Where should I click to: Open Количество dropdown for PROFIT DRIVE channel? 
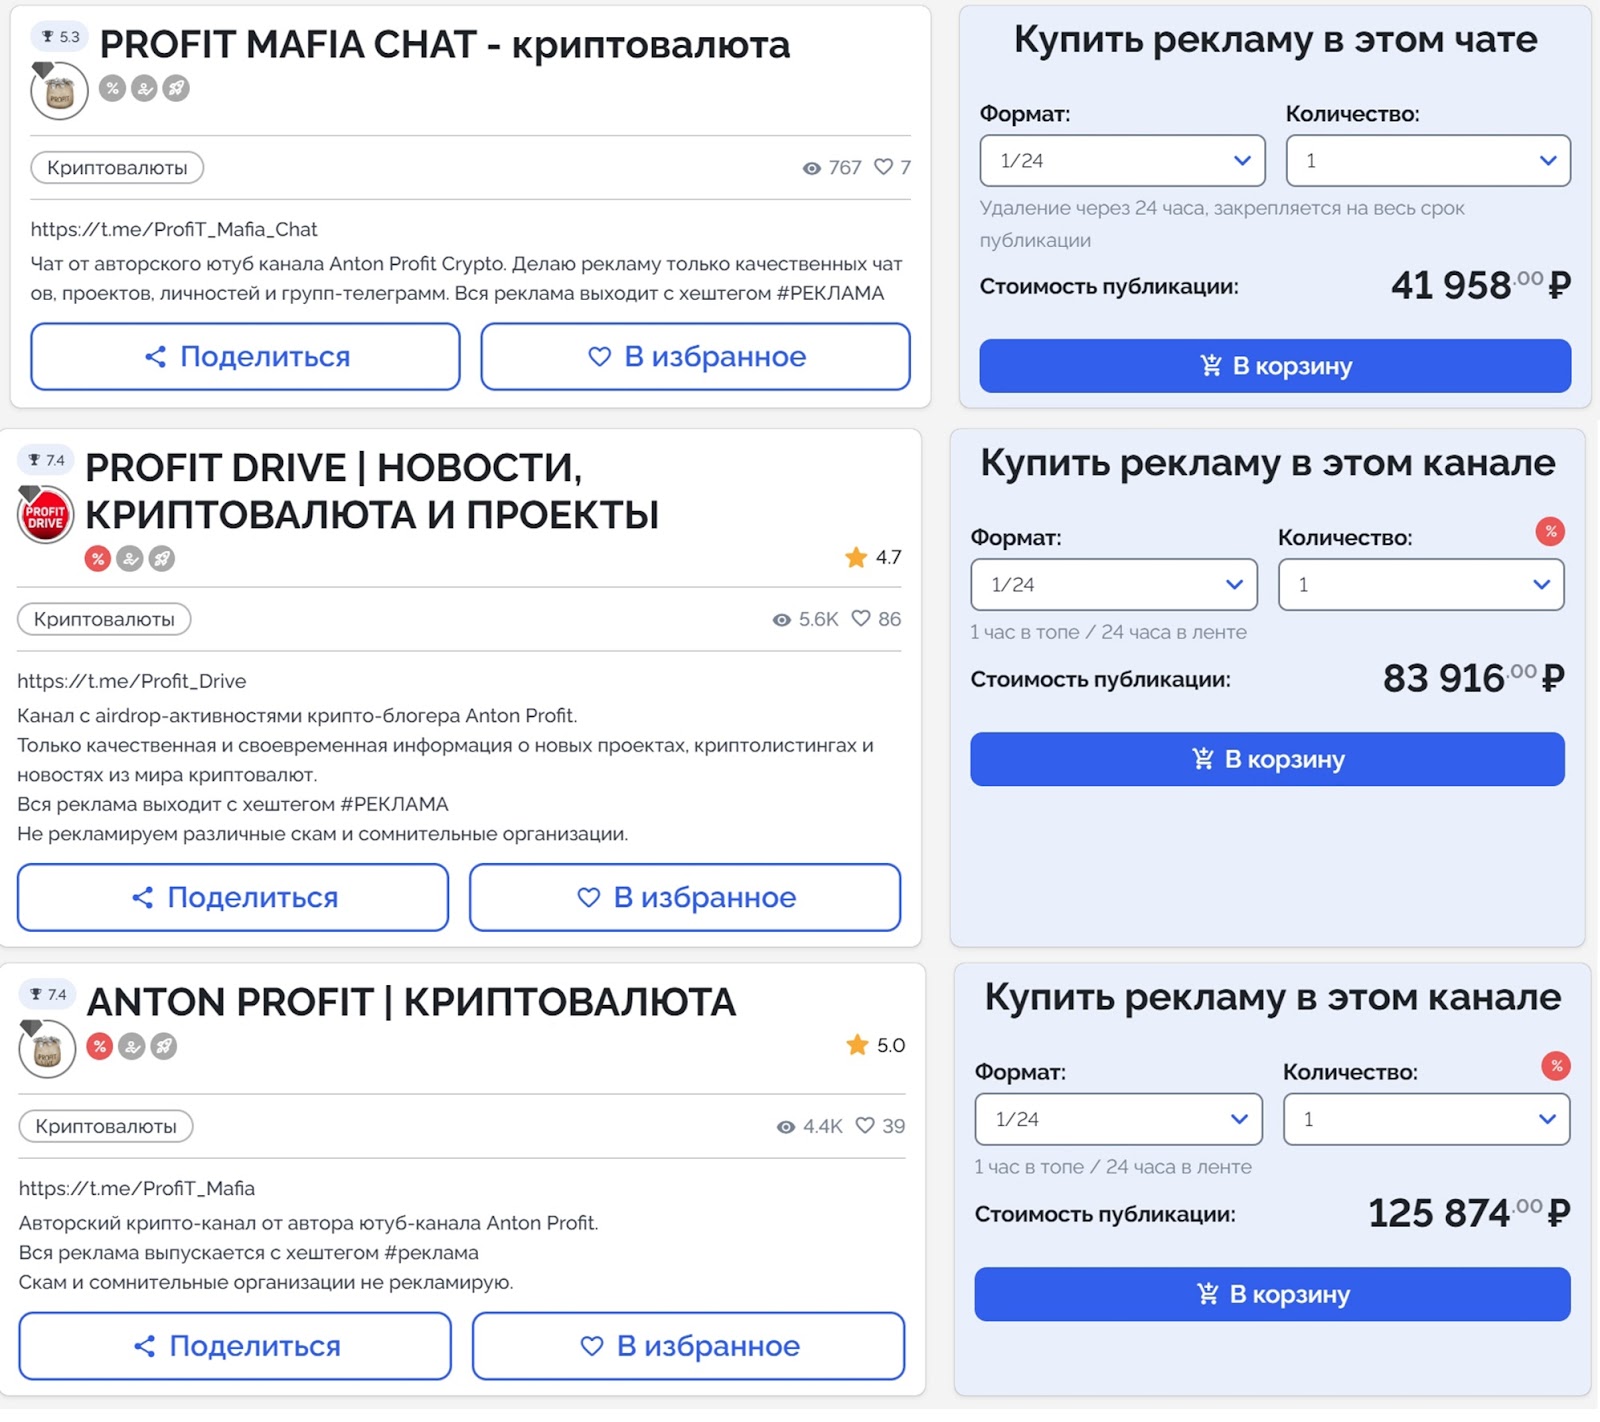click(x=1420, y=585)
